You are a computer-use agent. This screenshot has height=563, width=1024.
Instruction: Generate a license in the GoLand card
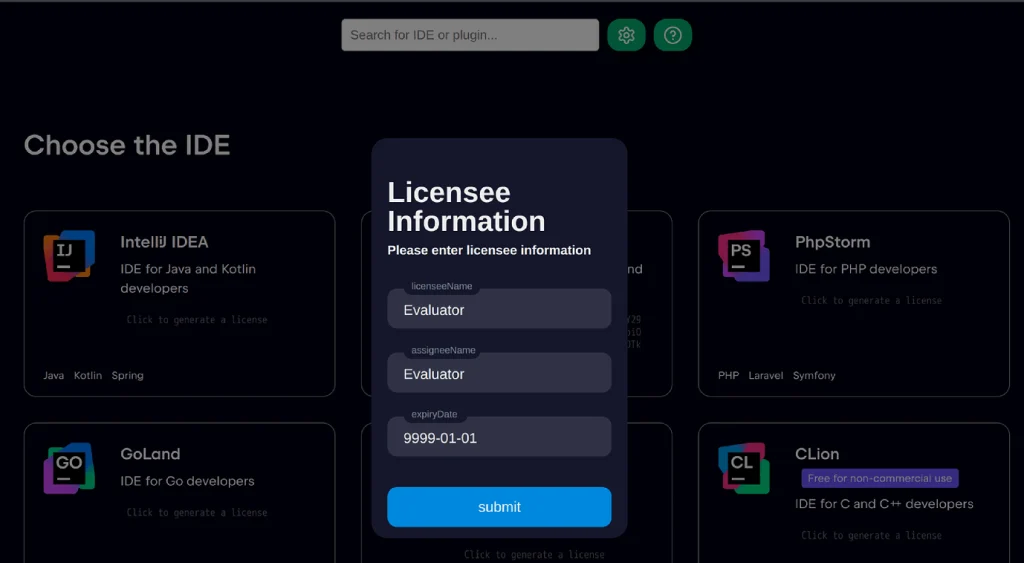coord(197,513)
